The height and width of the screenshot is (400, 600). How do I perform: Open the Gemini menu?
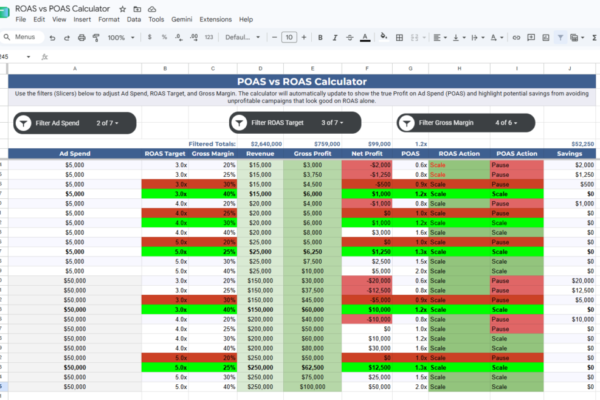(181, 20)
